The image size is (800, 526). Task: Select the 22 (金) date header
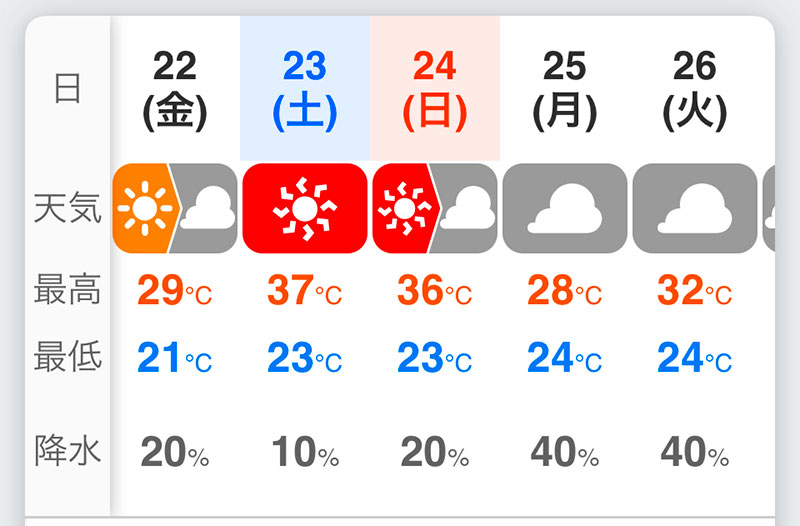(x=175, y=90)
